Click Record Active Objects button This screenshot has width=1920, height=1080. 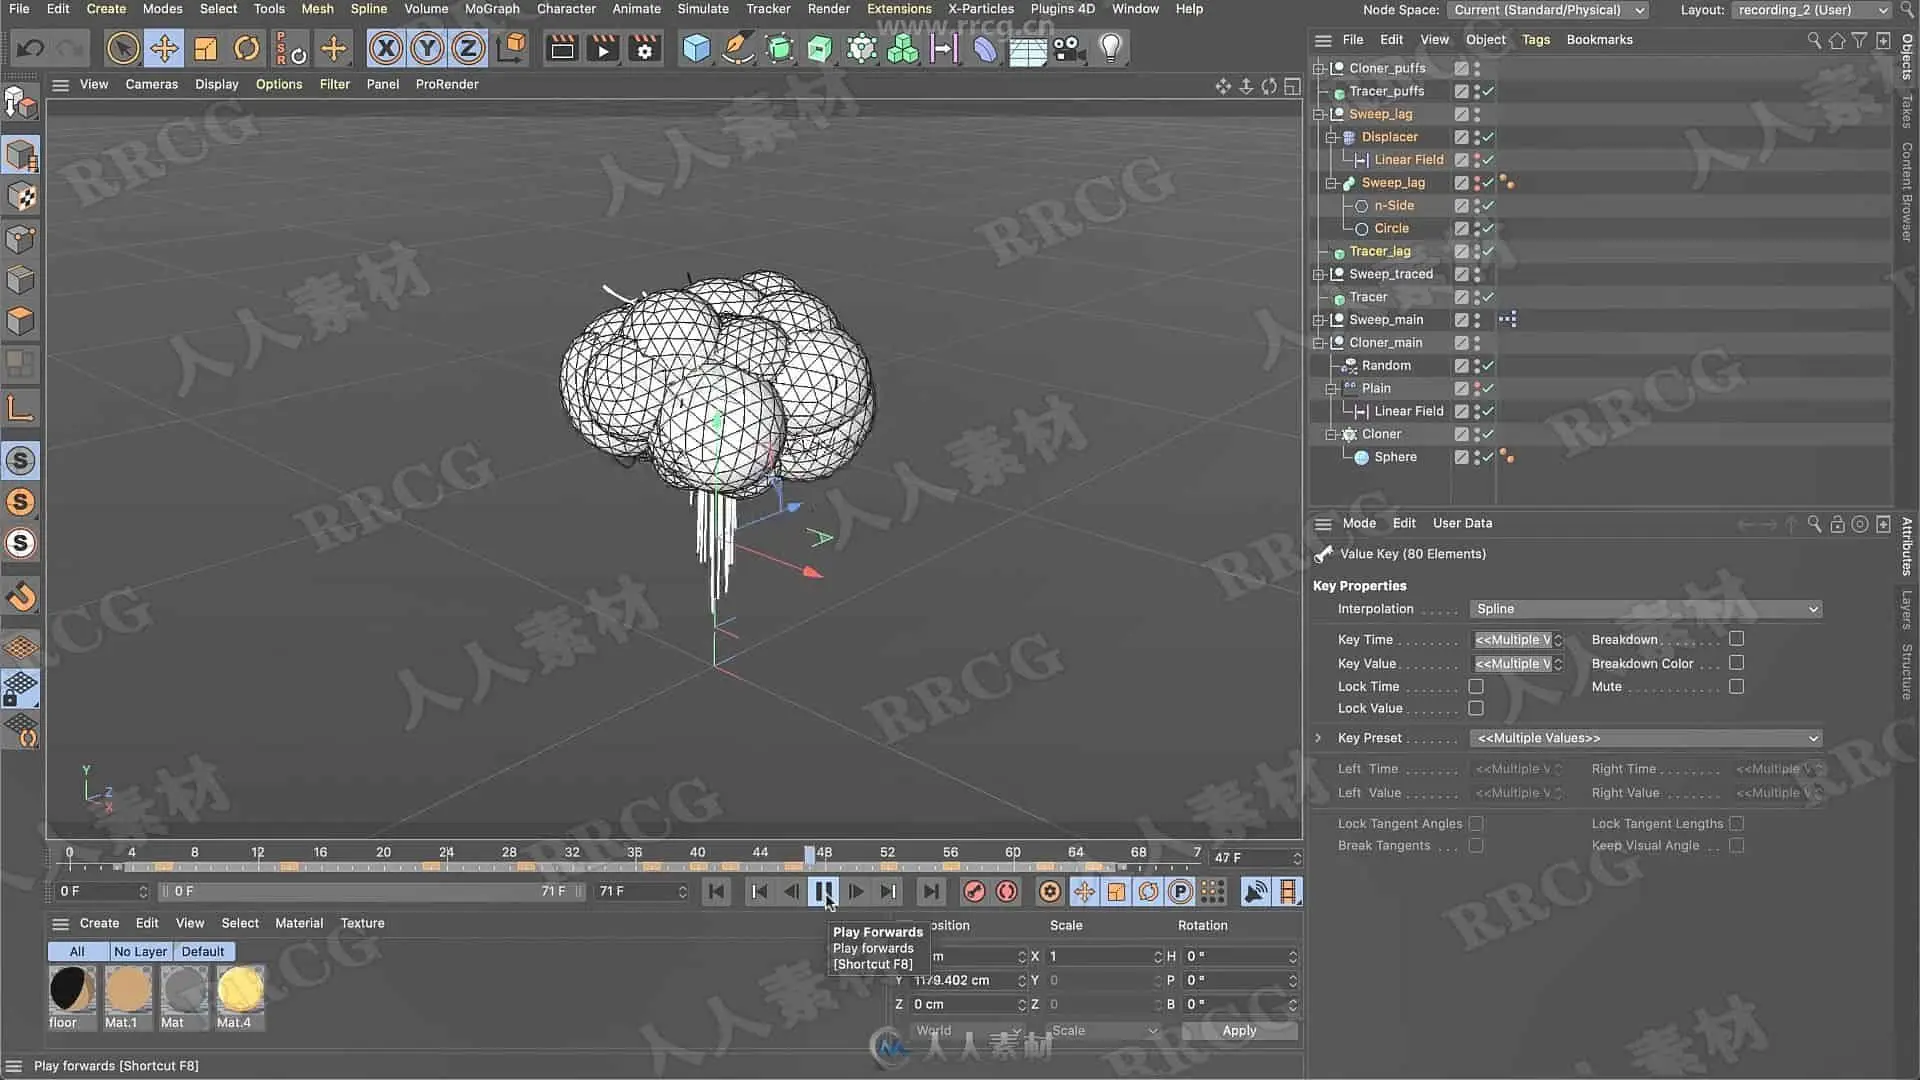pyautogui.click(x=974, y=891)
